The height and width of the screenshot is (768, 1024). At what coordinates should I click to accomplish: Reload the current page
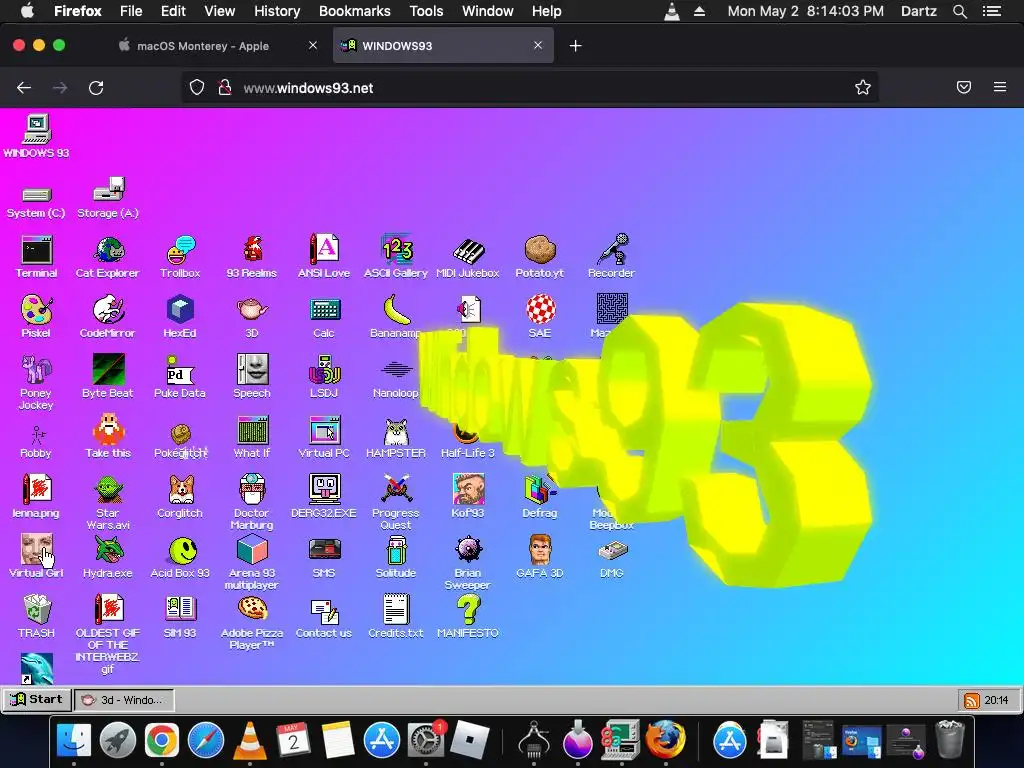pos(96,88)
